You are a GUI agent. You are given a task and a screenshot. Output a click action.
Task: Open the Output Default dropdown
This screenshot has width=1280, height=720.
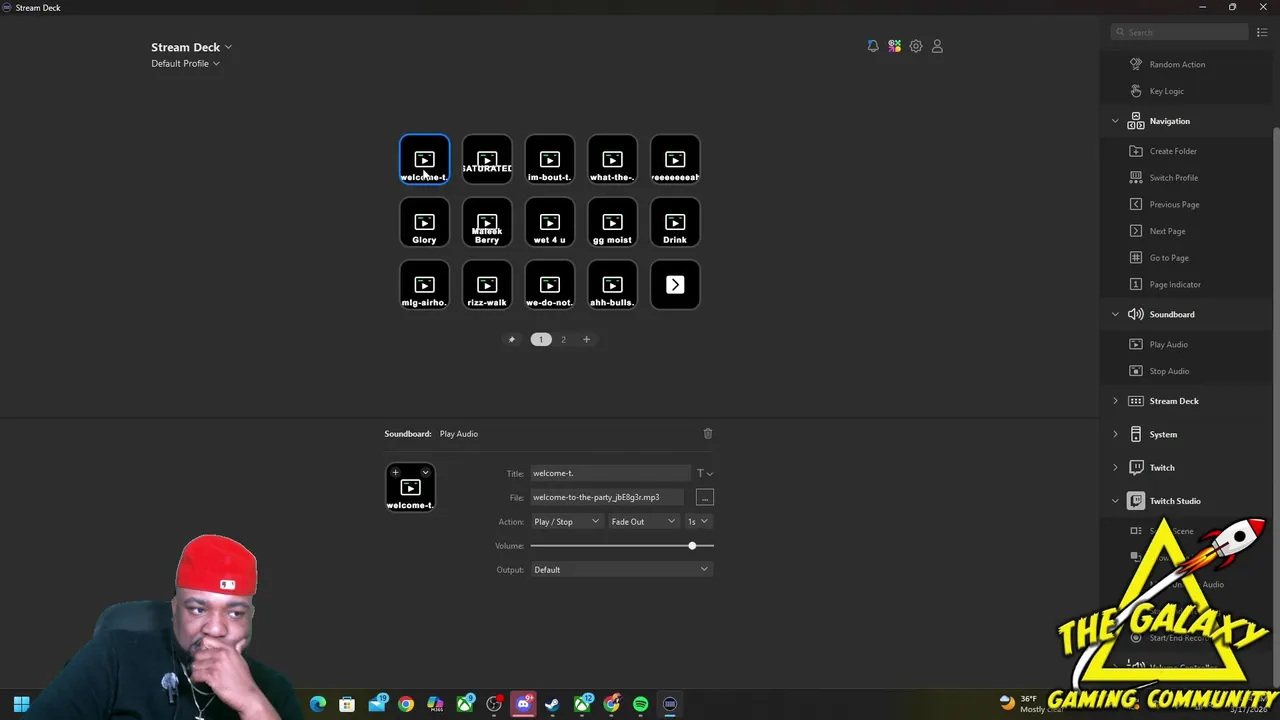621,569
